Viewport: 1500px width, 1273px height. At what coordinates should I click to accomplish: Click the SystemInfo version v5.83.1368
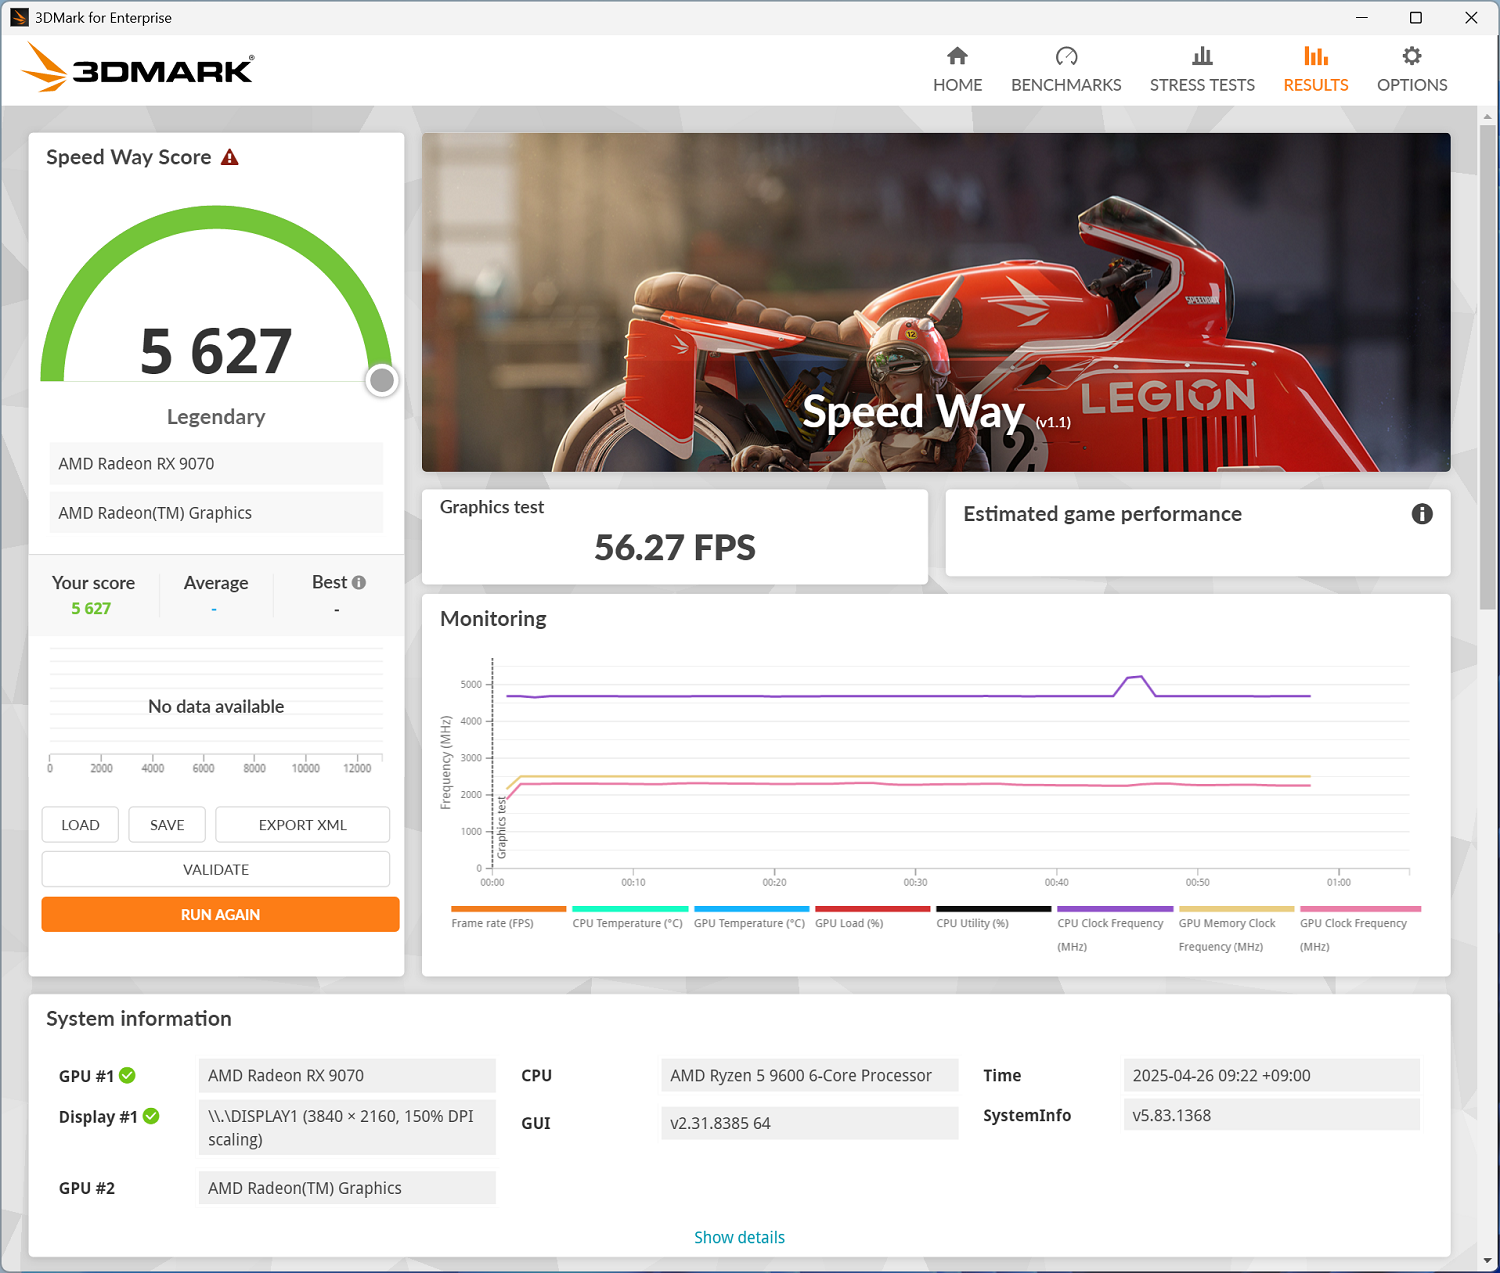click(1272, 1115)
